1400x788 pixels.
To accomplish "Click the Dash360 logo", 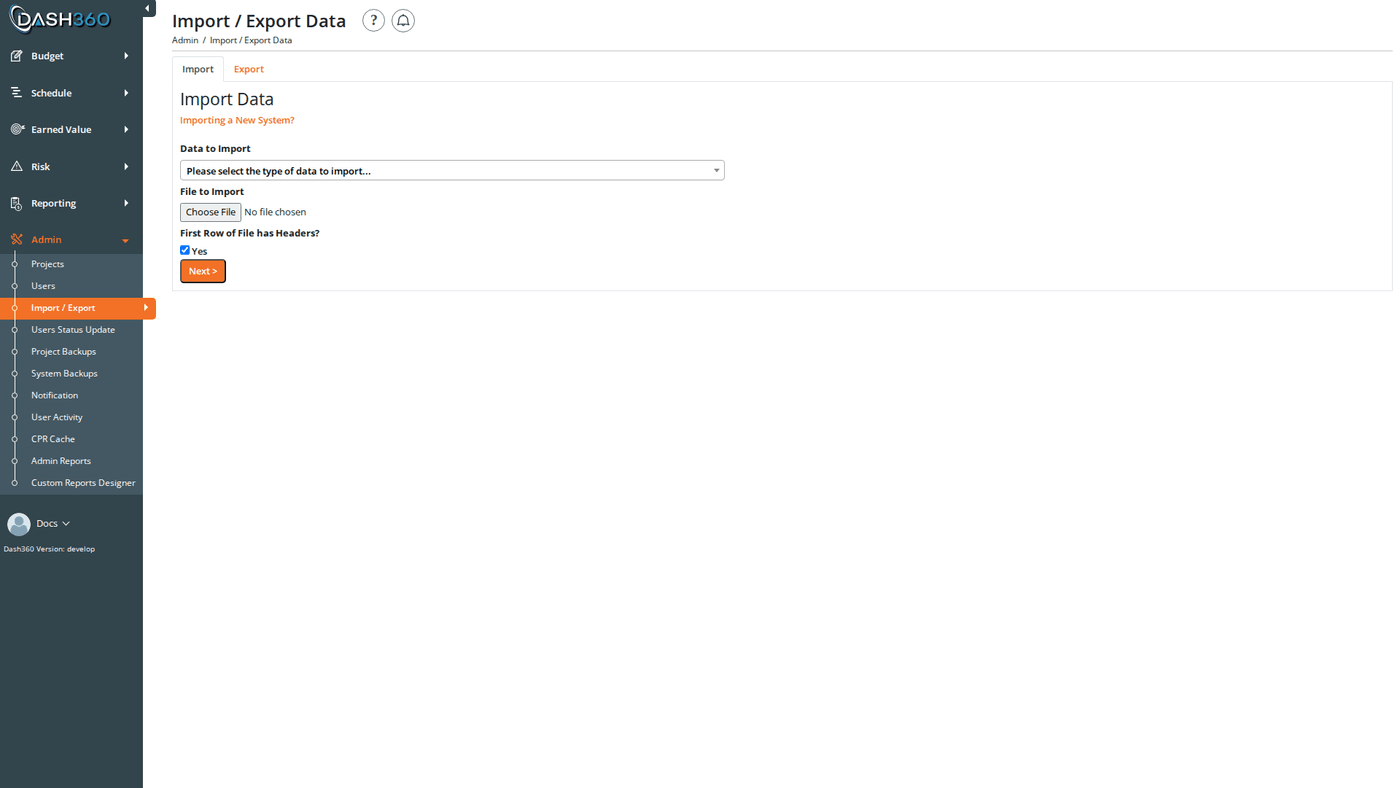I will pos(58,17).
